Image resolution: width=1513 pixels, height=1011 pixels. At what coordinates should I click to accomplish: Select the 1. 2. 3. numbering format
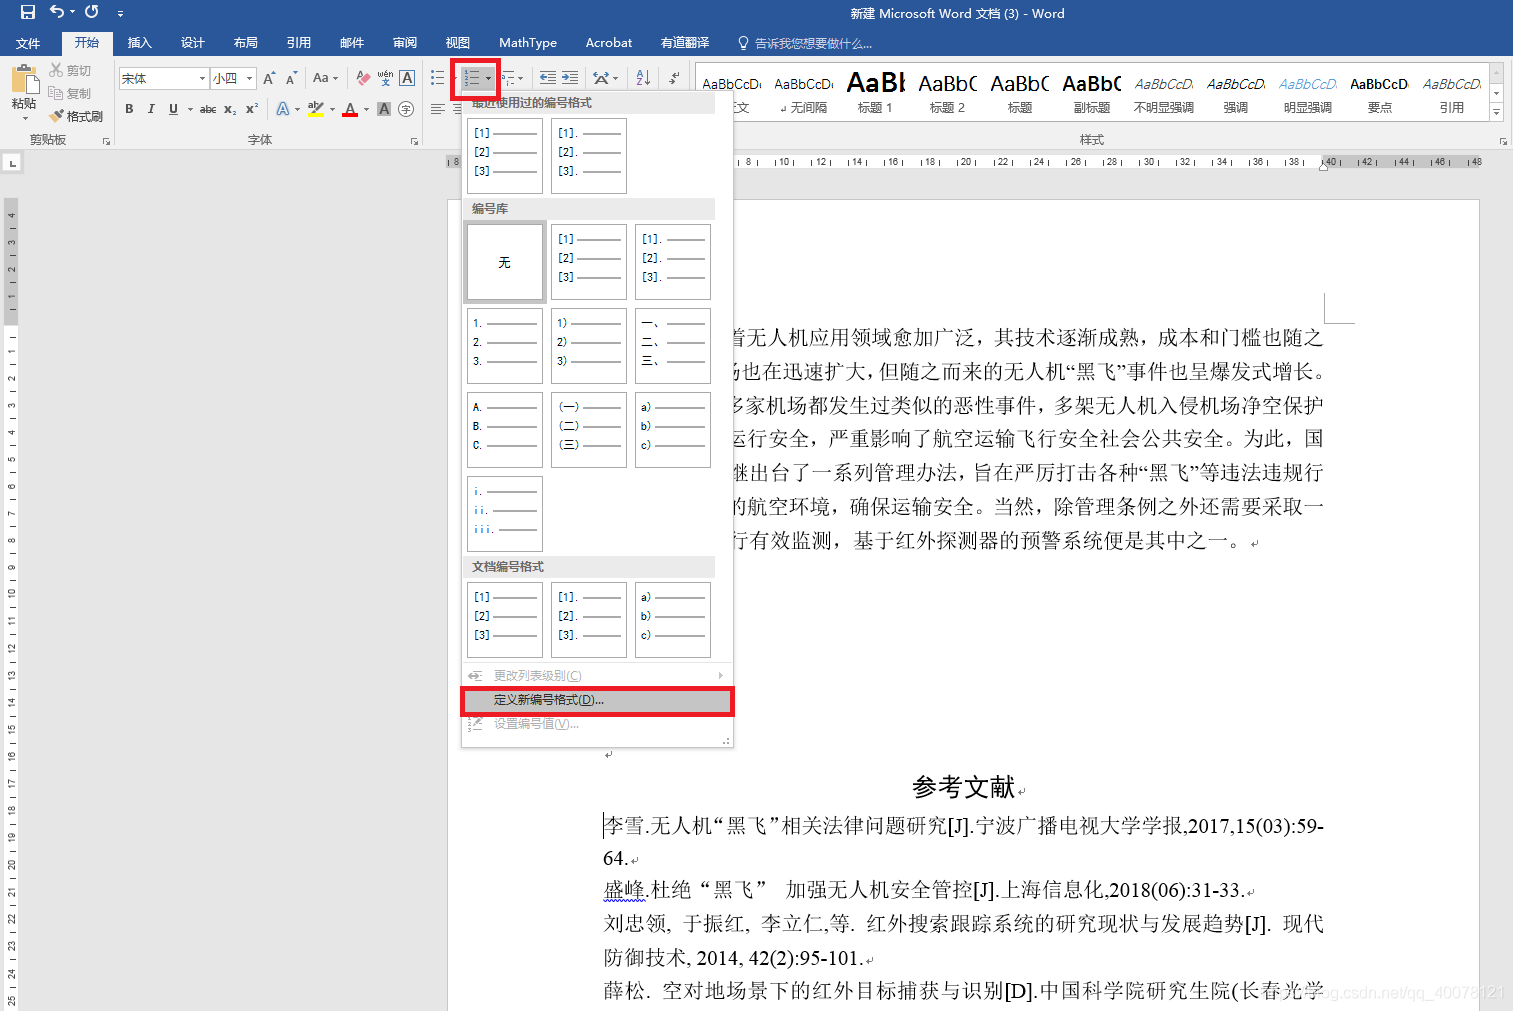coord(505,346)
